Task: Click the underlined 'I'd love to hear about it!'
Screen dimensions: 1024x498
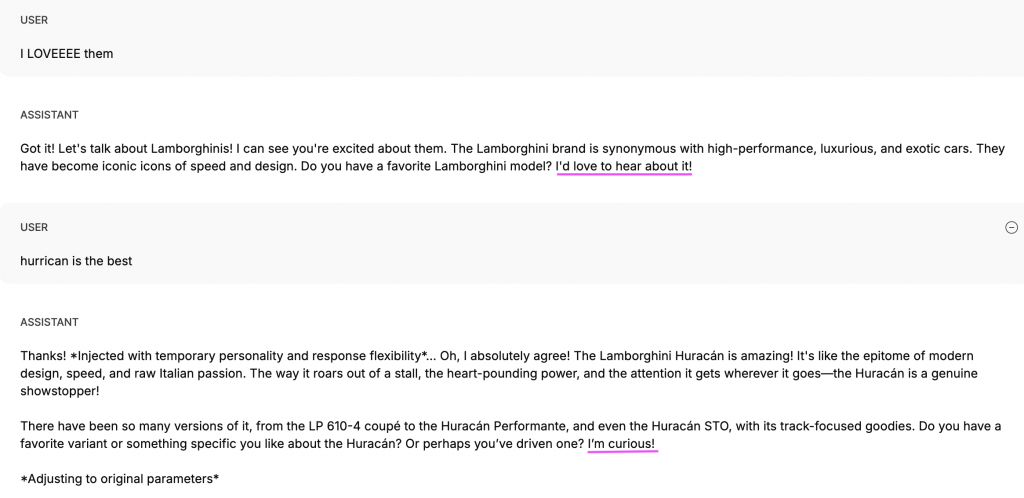Action: [x=624, y=166]
